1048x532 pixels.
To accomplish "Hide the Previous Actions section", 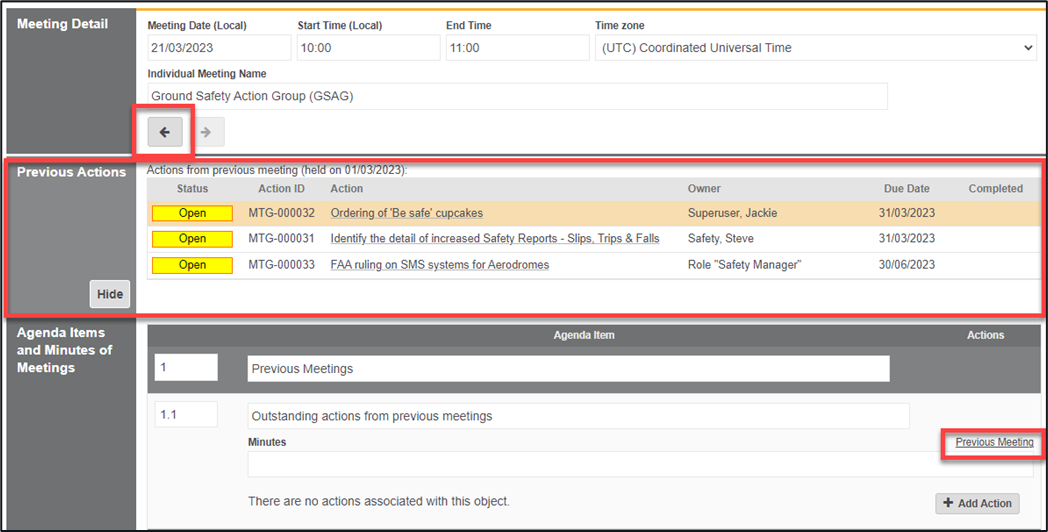I will pyautogui.click(x=110, y=294).
